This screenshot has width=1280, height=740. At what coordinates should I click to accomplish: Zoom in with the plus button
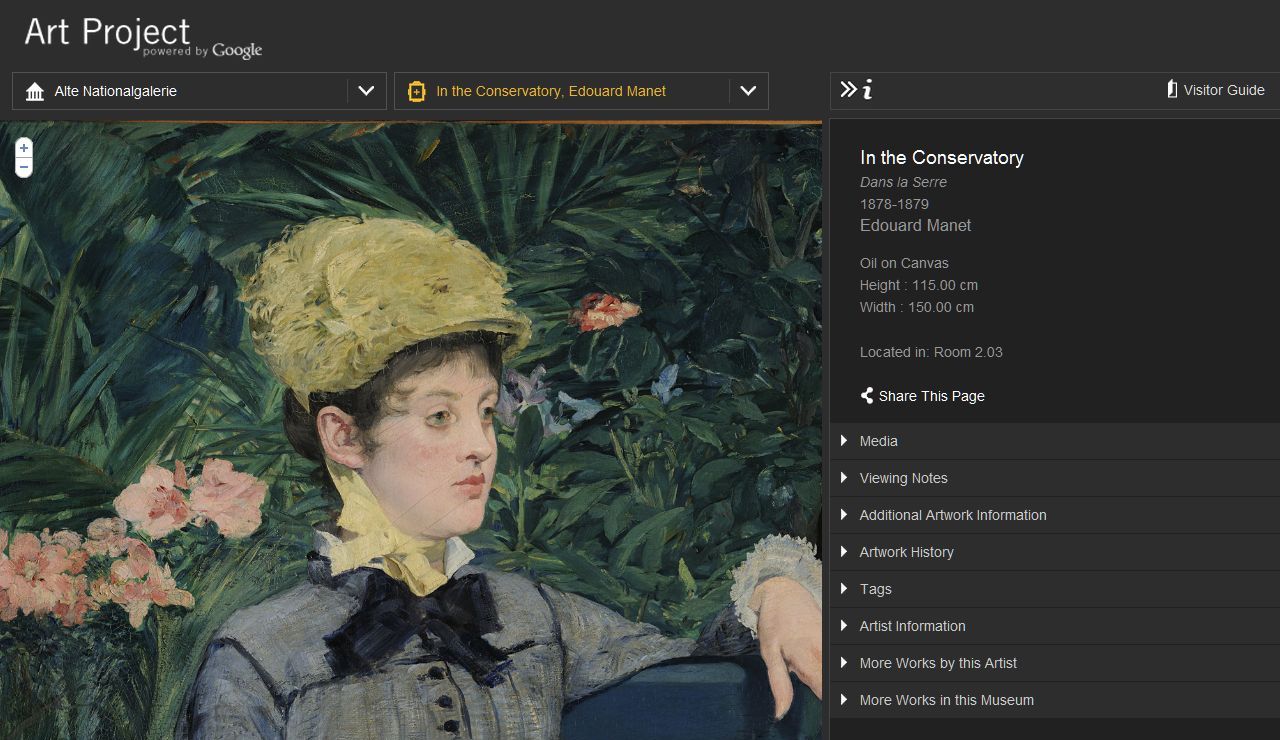click(24, 148)
